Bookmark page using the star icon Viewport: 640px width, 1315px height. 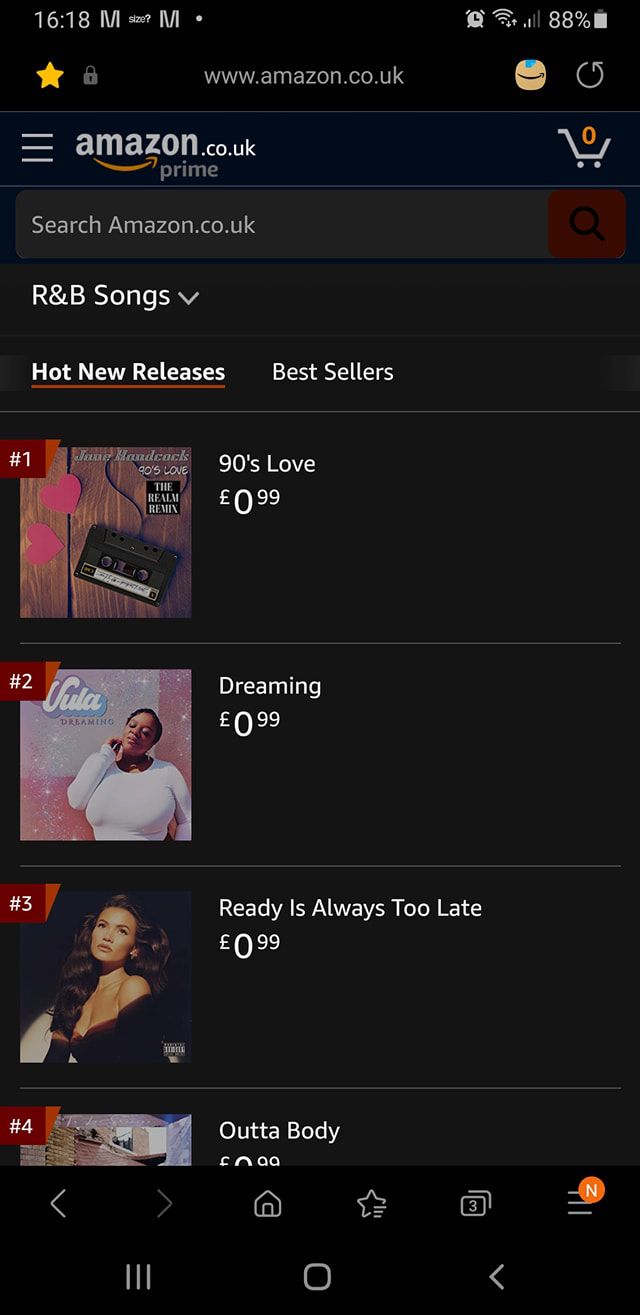(x=49, y=75)
